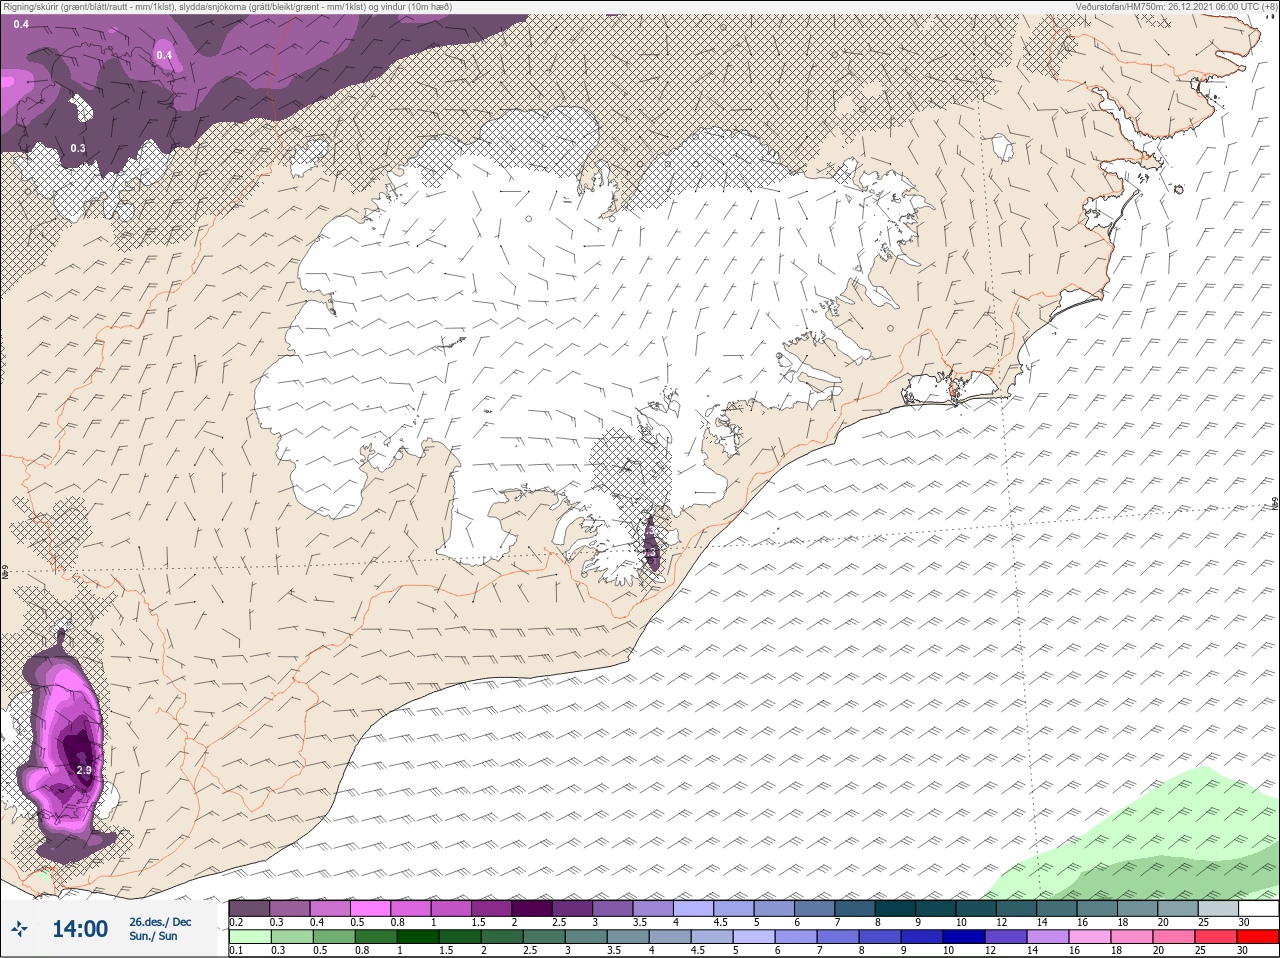Click the 0.3 value label in purple area
Image resolution: width=1280 pixels, height=958 pixels.
[x=78, y=148]
